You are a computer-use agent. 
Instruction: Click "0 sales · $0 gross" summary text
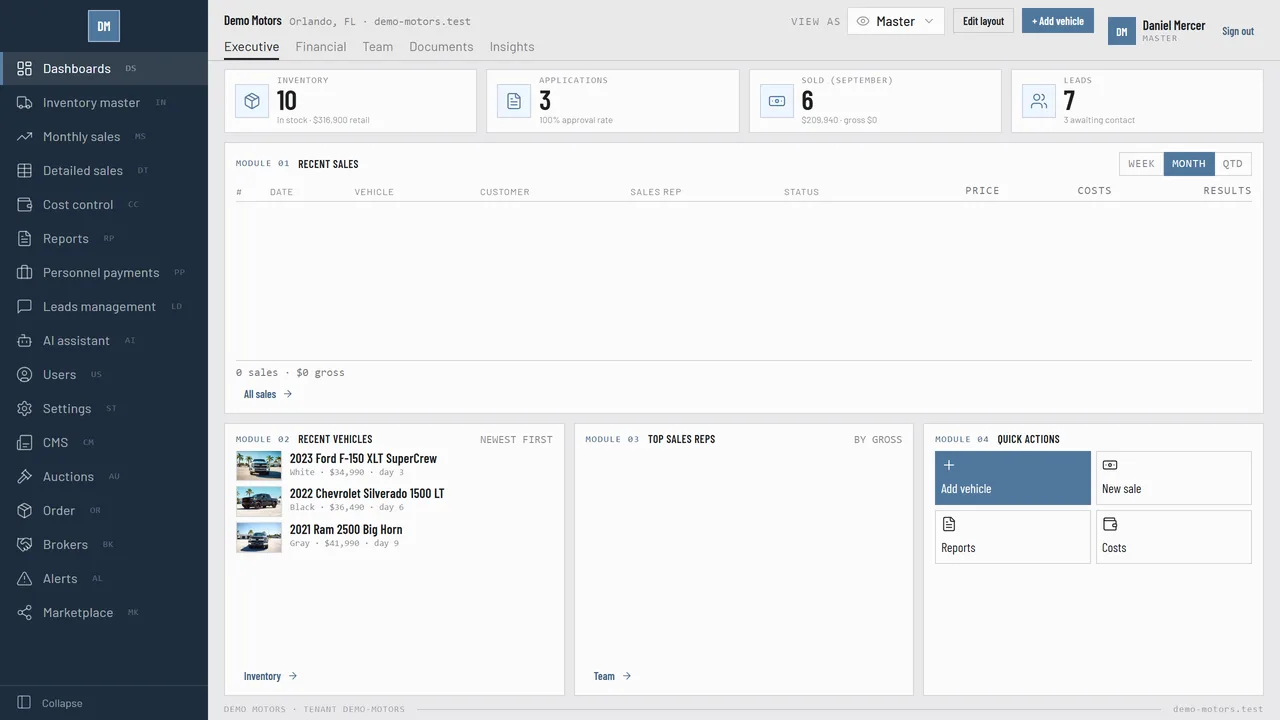(x=290, y=373)
